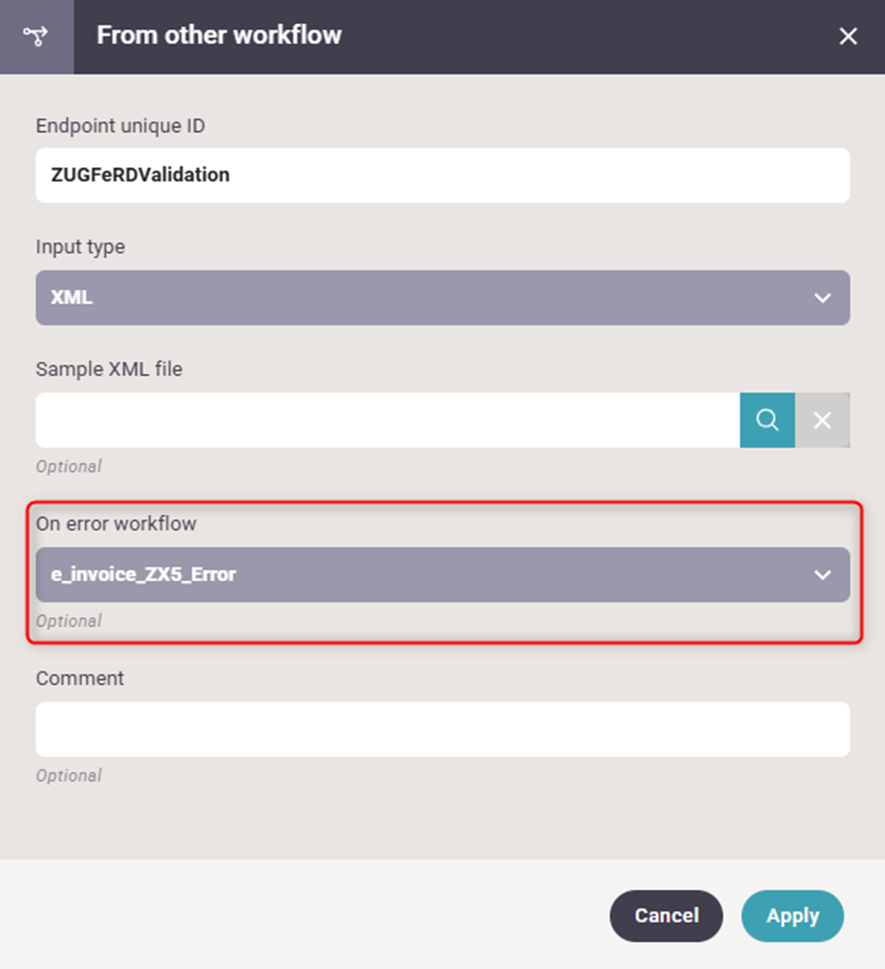Screen dimensions: 885x969
Task: Click the On error workflow label
Action: click(116, 523)
